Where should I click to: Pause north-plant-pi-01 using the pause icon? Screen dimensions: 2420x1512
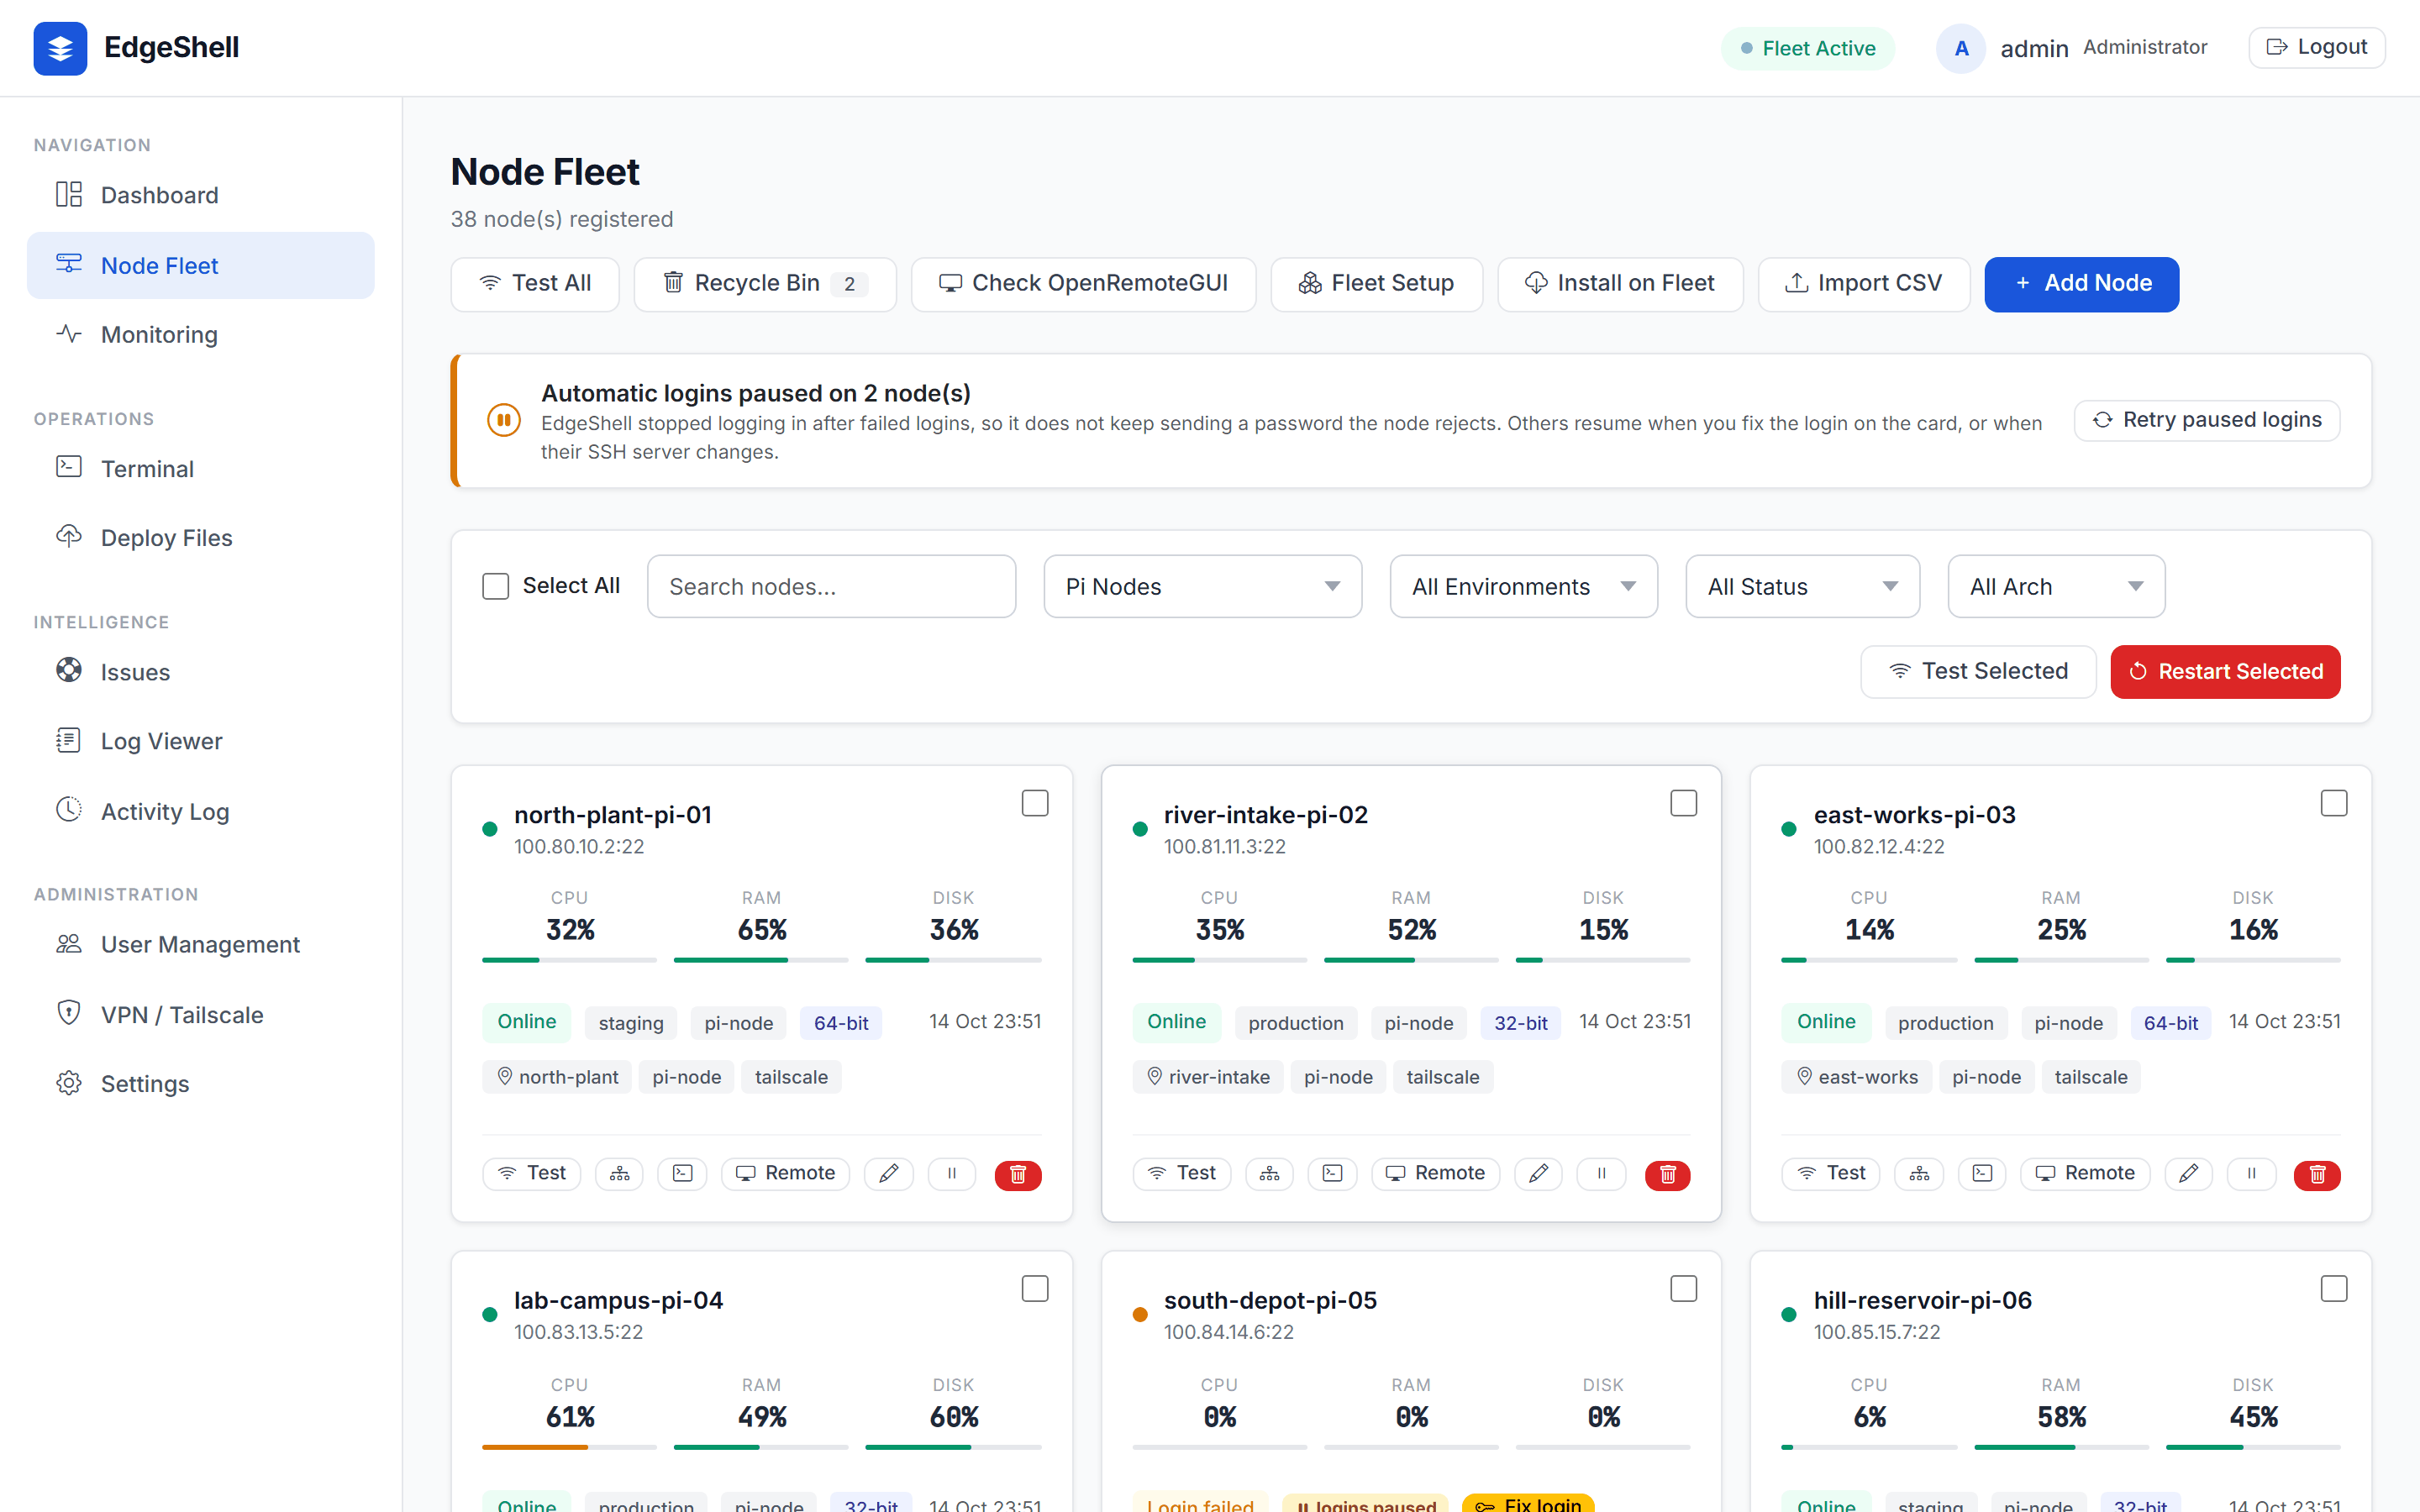pyautogui.click(x=952, y=1173)
